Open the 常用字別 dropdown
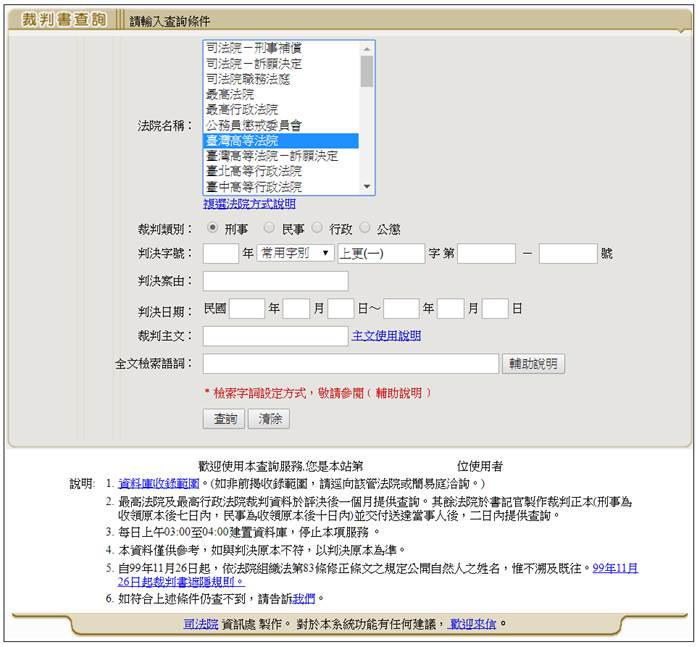This screenshot has height=647, width=697. (x=295, y=254)
